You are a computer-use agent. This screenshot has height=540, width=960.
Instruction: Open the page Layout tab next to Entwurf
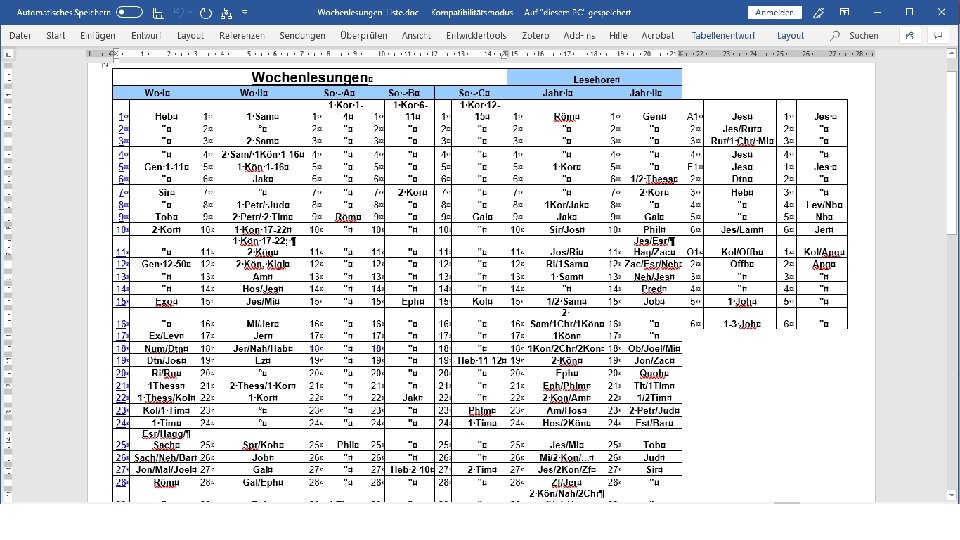tap(190, 36)
